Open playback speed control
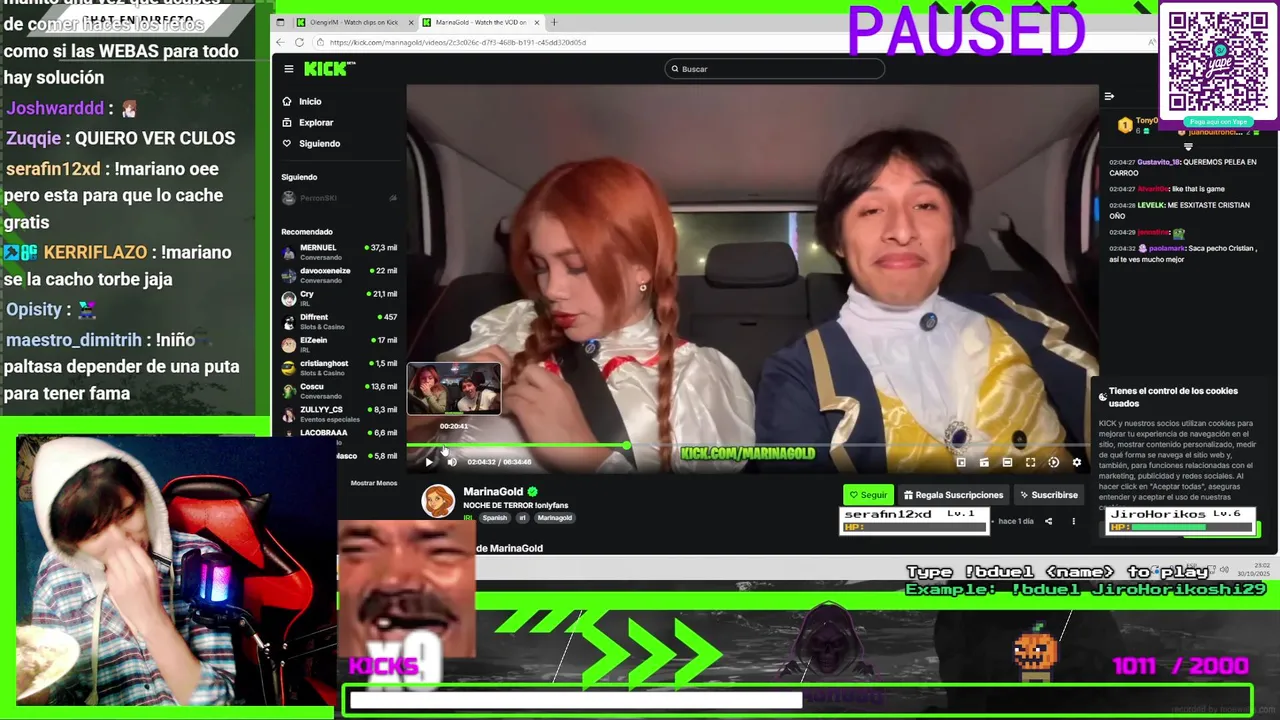Viewport: 1280px width, 720px height. [1053, 462]
